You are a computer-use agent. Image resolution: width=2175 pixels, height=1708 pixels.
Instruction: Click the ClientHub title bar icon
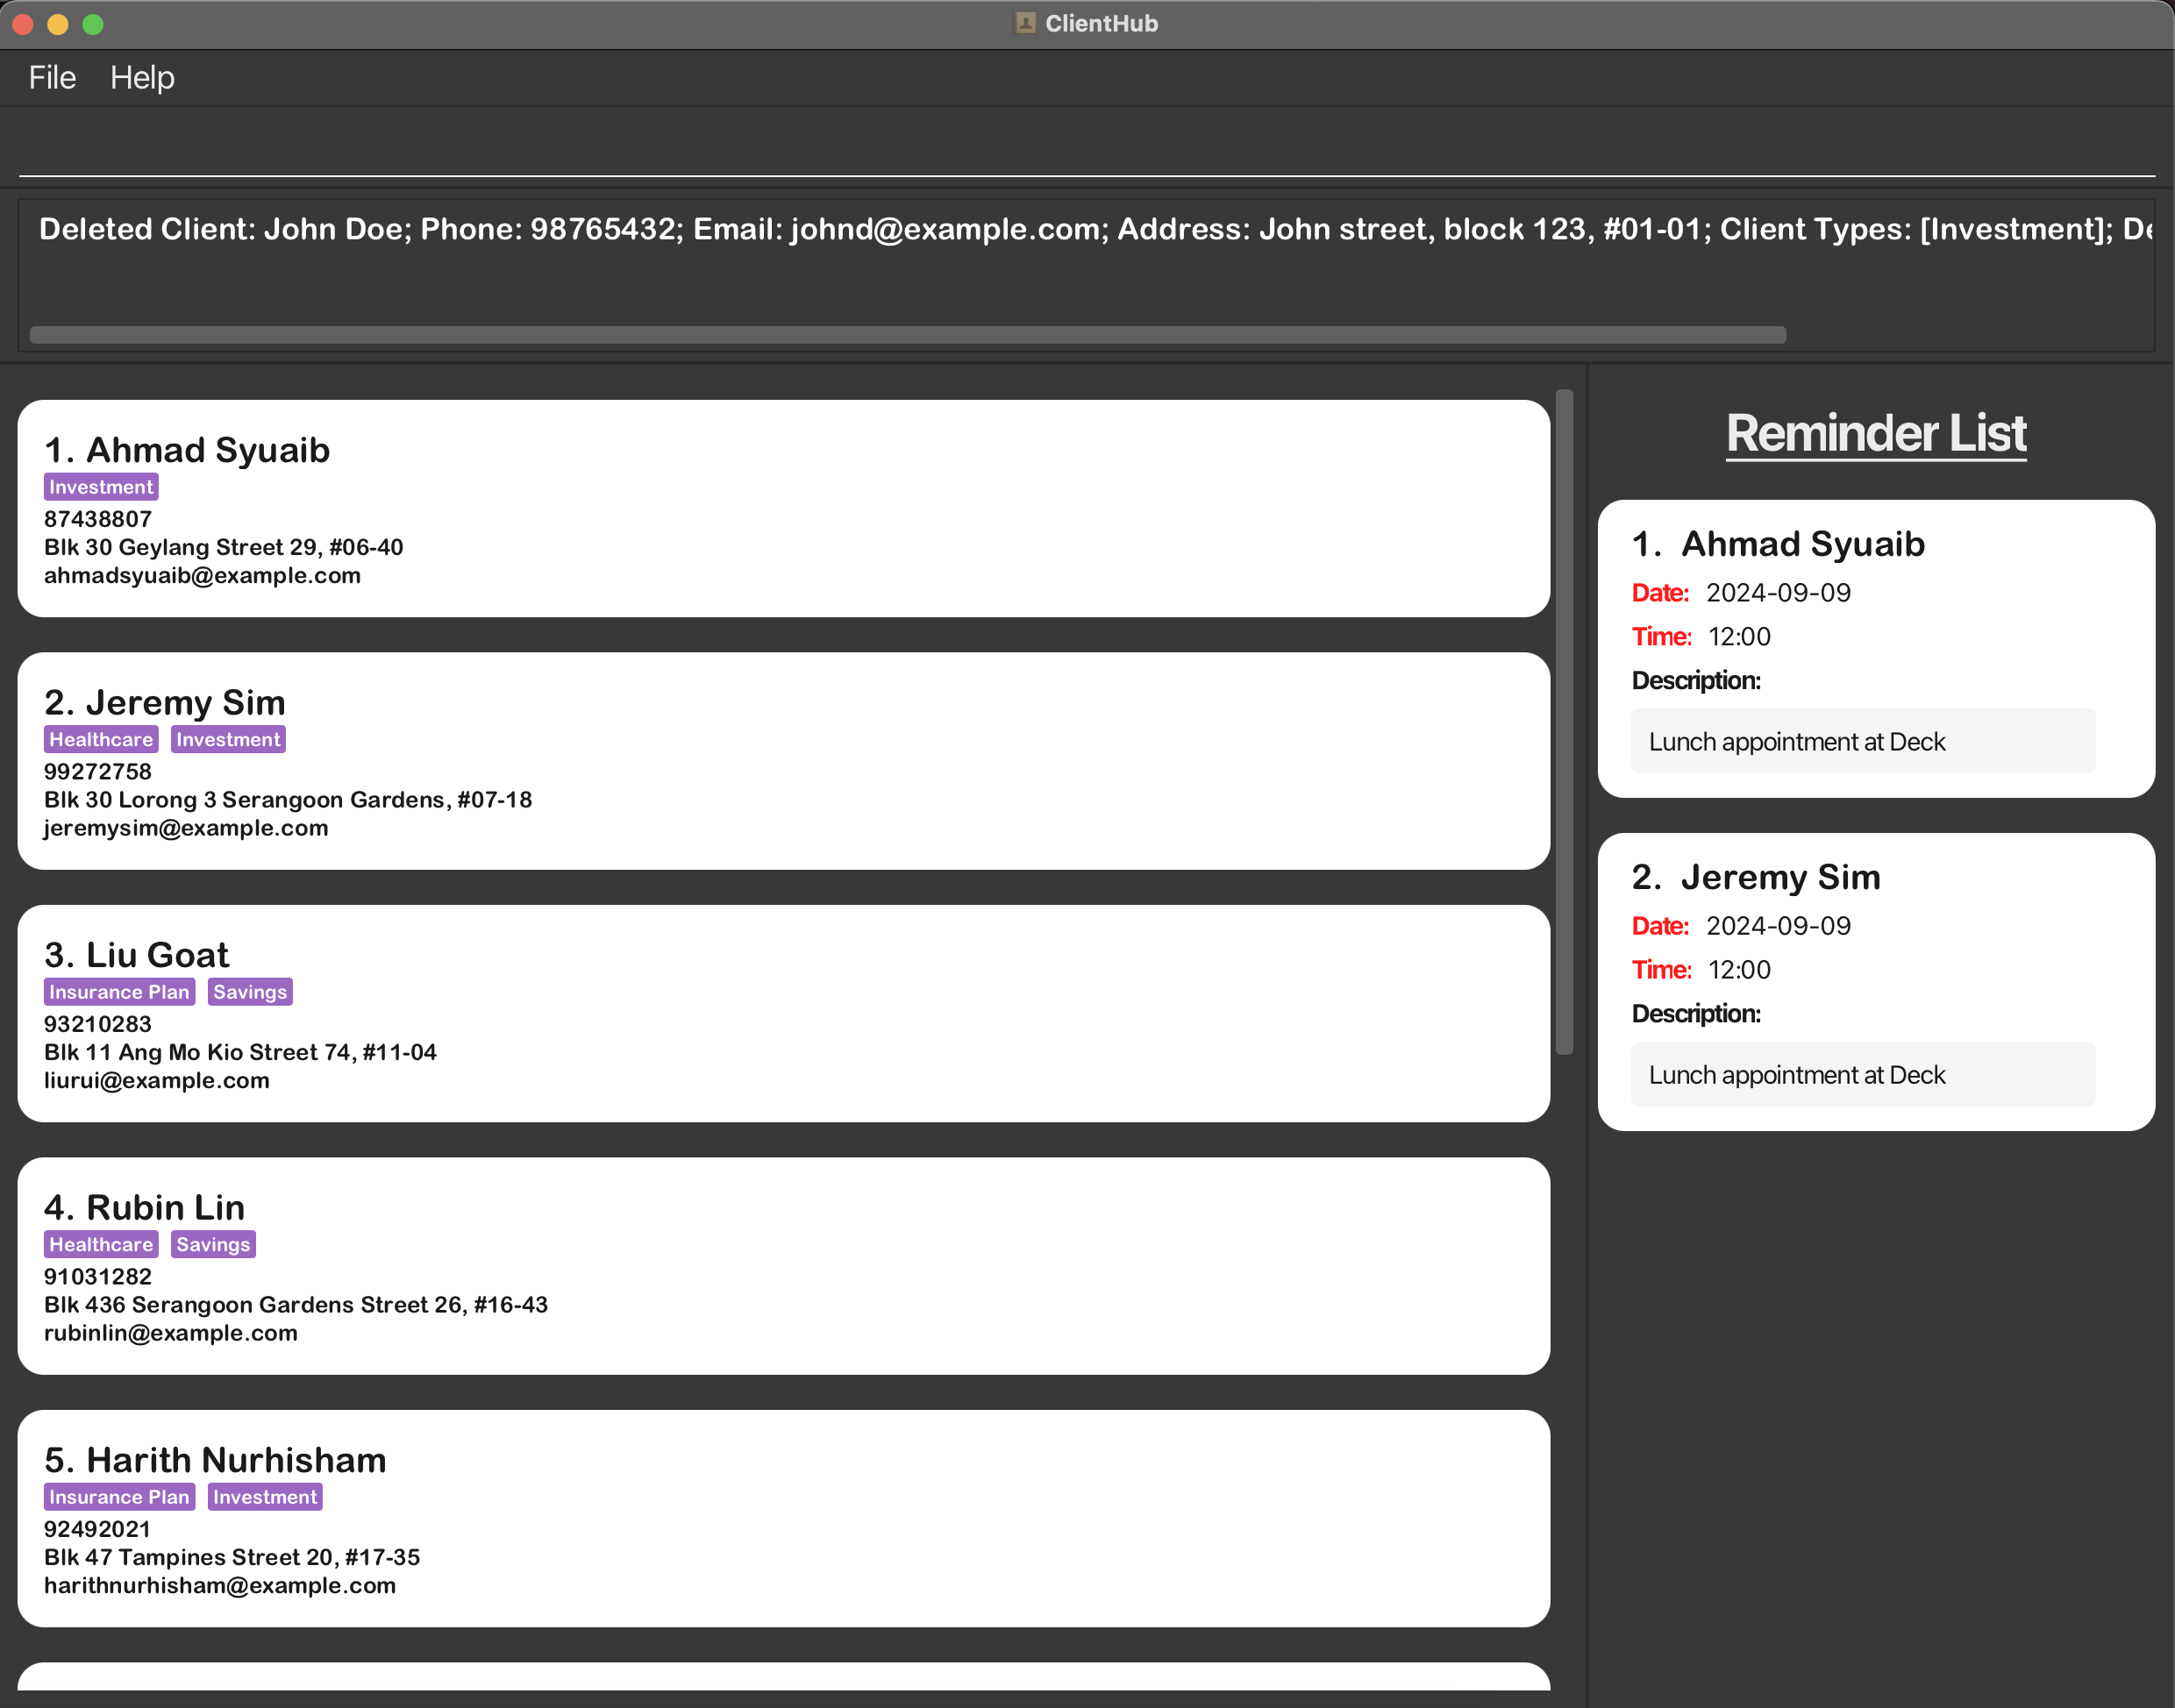pos(1025,23)
